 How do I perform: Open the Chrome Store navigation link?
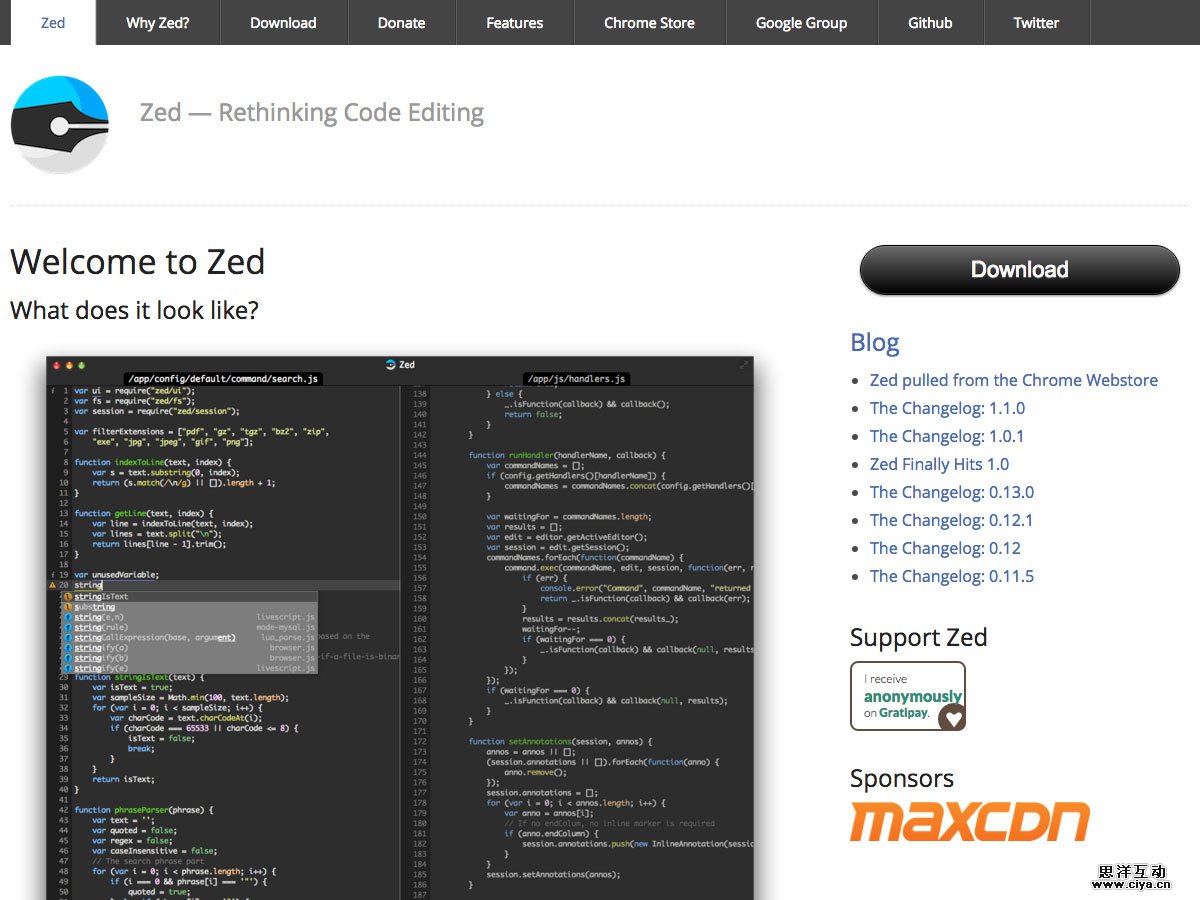pyautogui.click(x=649, y=22)
